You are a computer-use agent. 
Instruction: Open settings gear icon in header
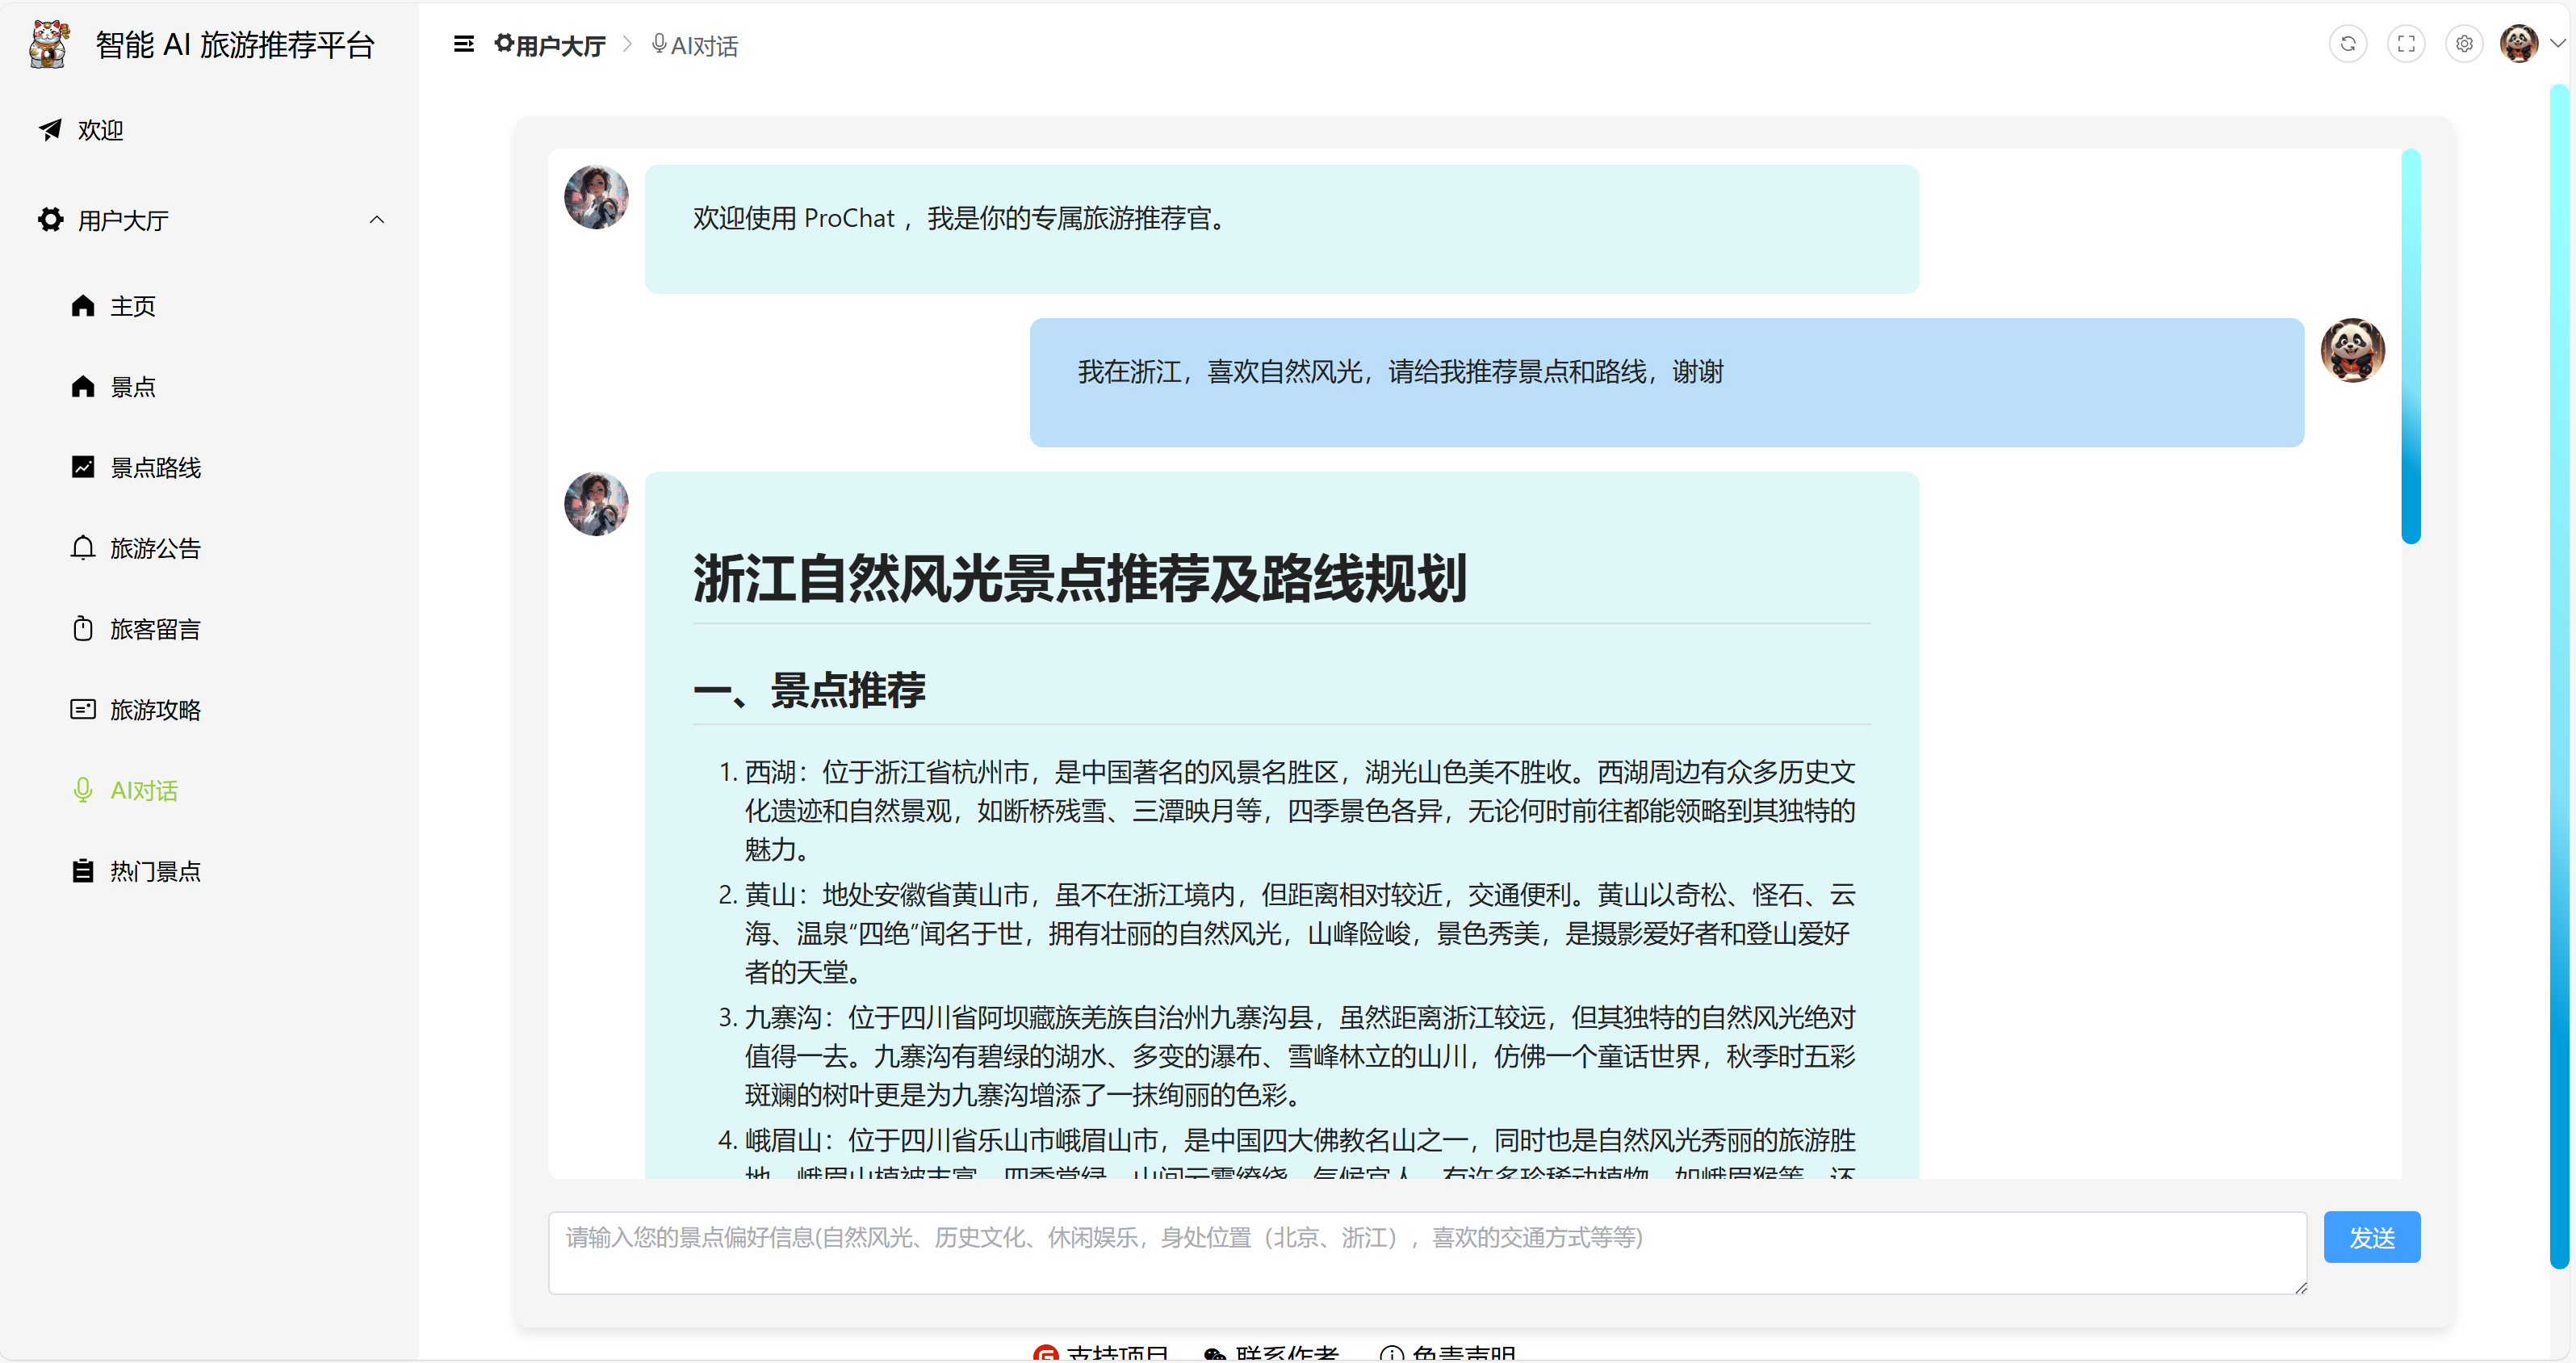click(x=2463, y=44)
